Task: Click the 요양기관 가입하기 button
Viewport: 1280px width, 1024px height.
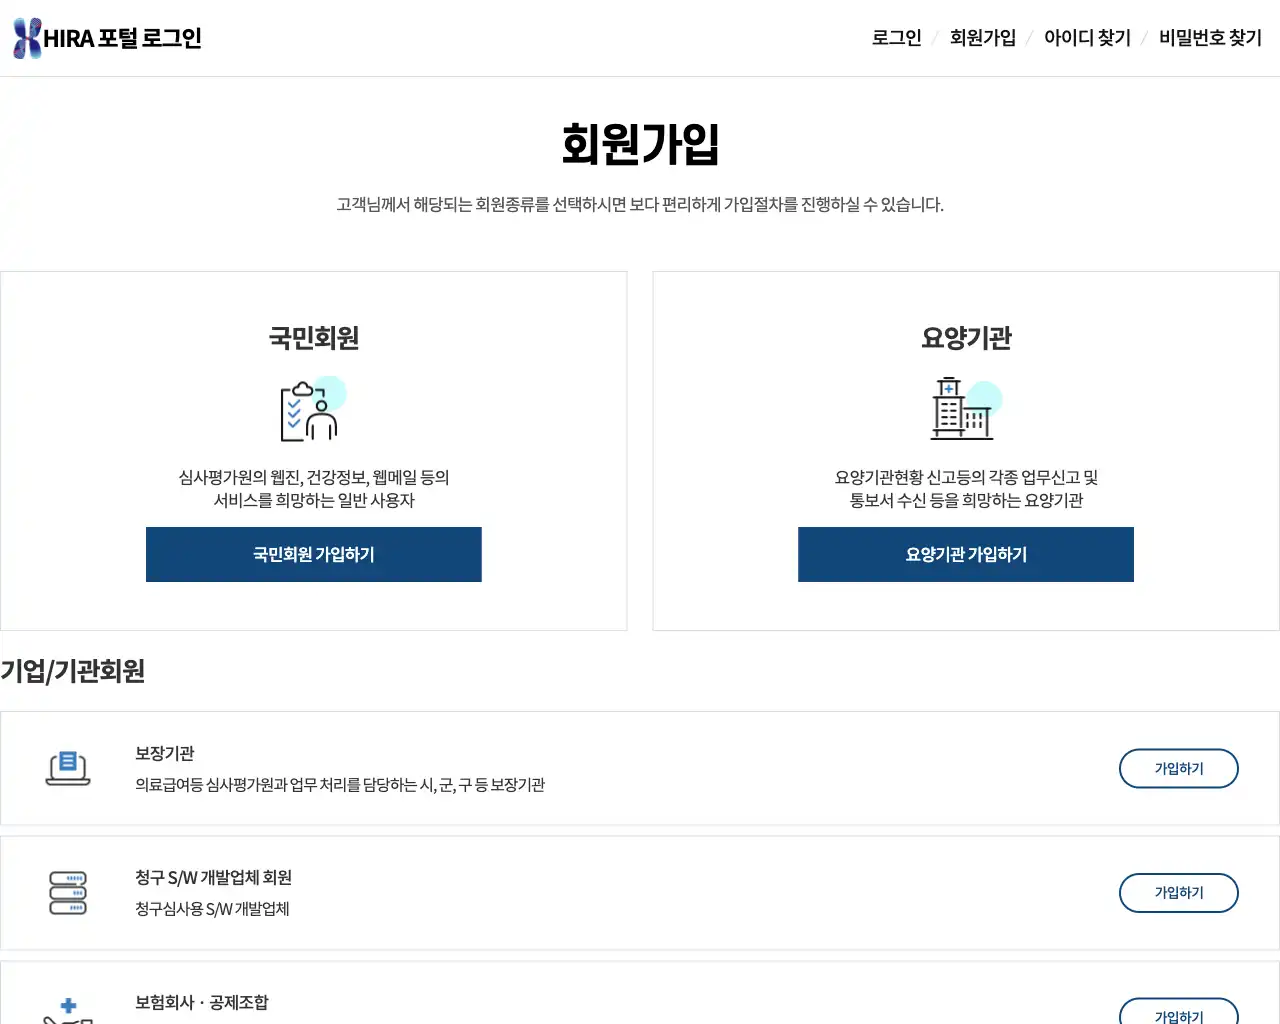Action: 966,554
